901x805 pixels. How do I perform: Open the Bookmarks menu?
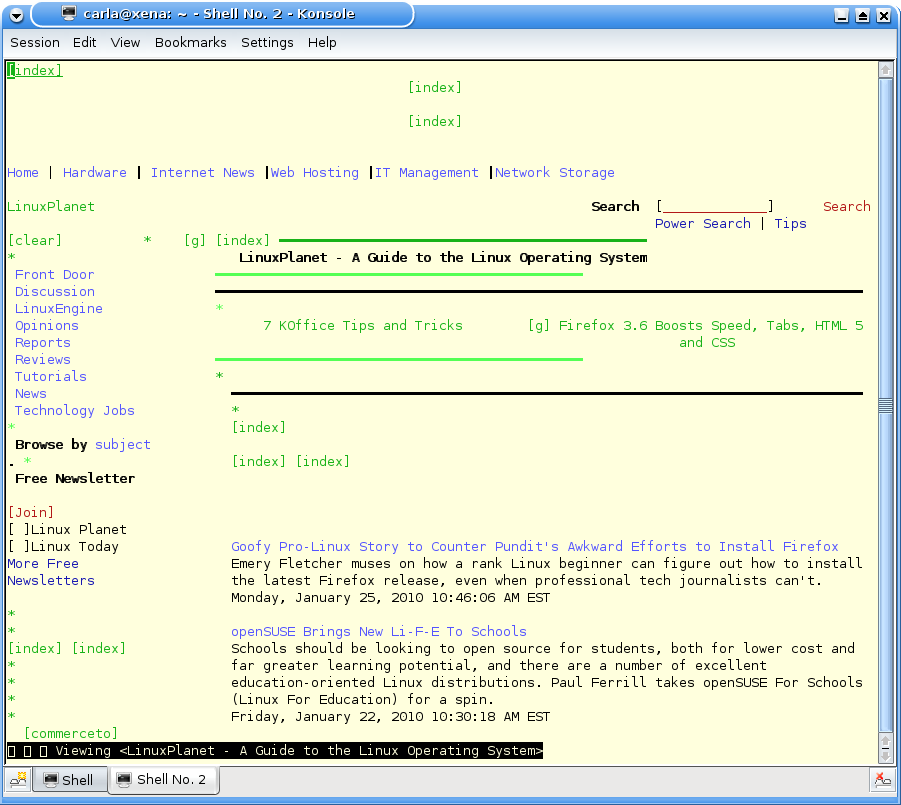coord(191,43)
